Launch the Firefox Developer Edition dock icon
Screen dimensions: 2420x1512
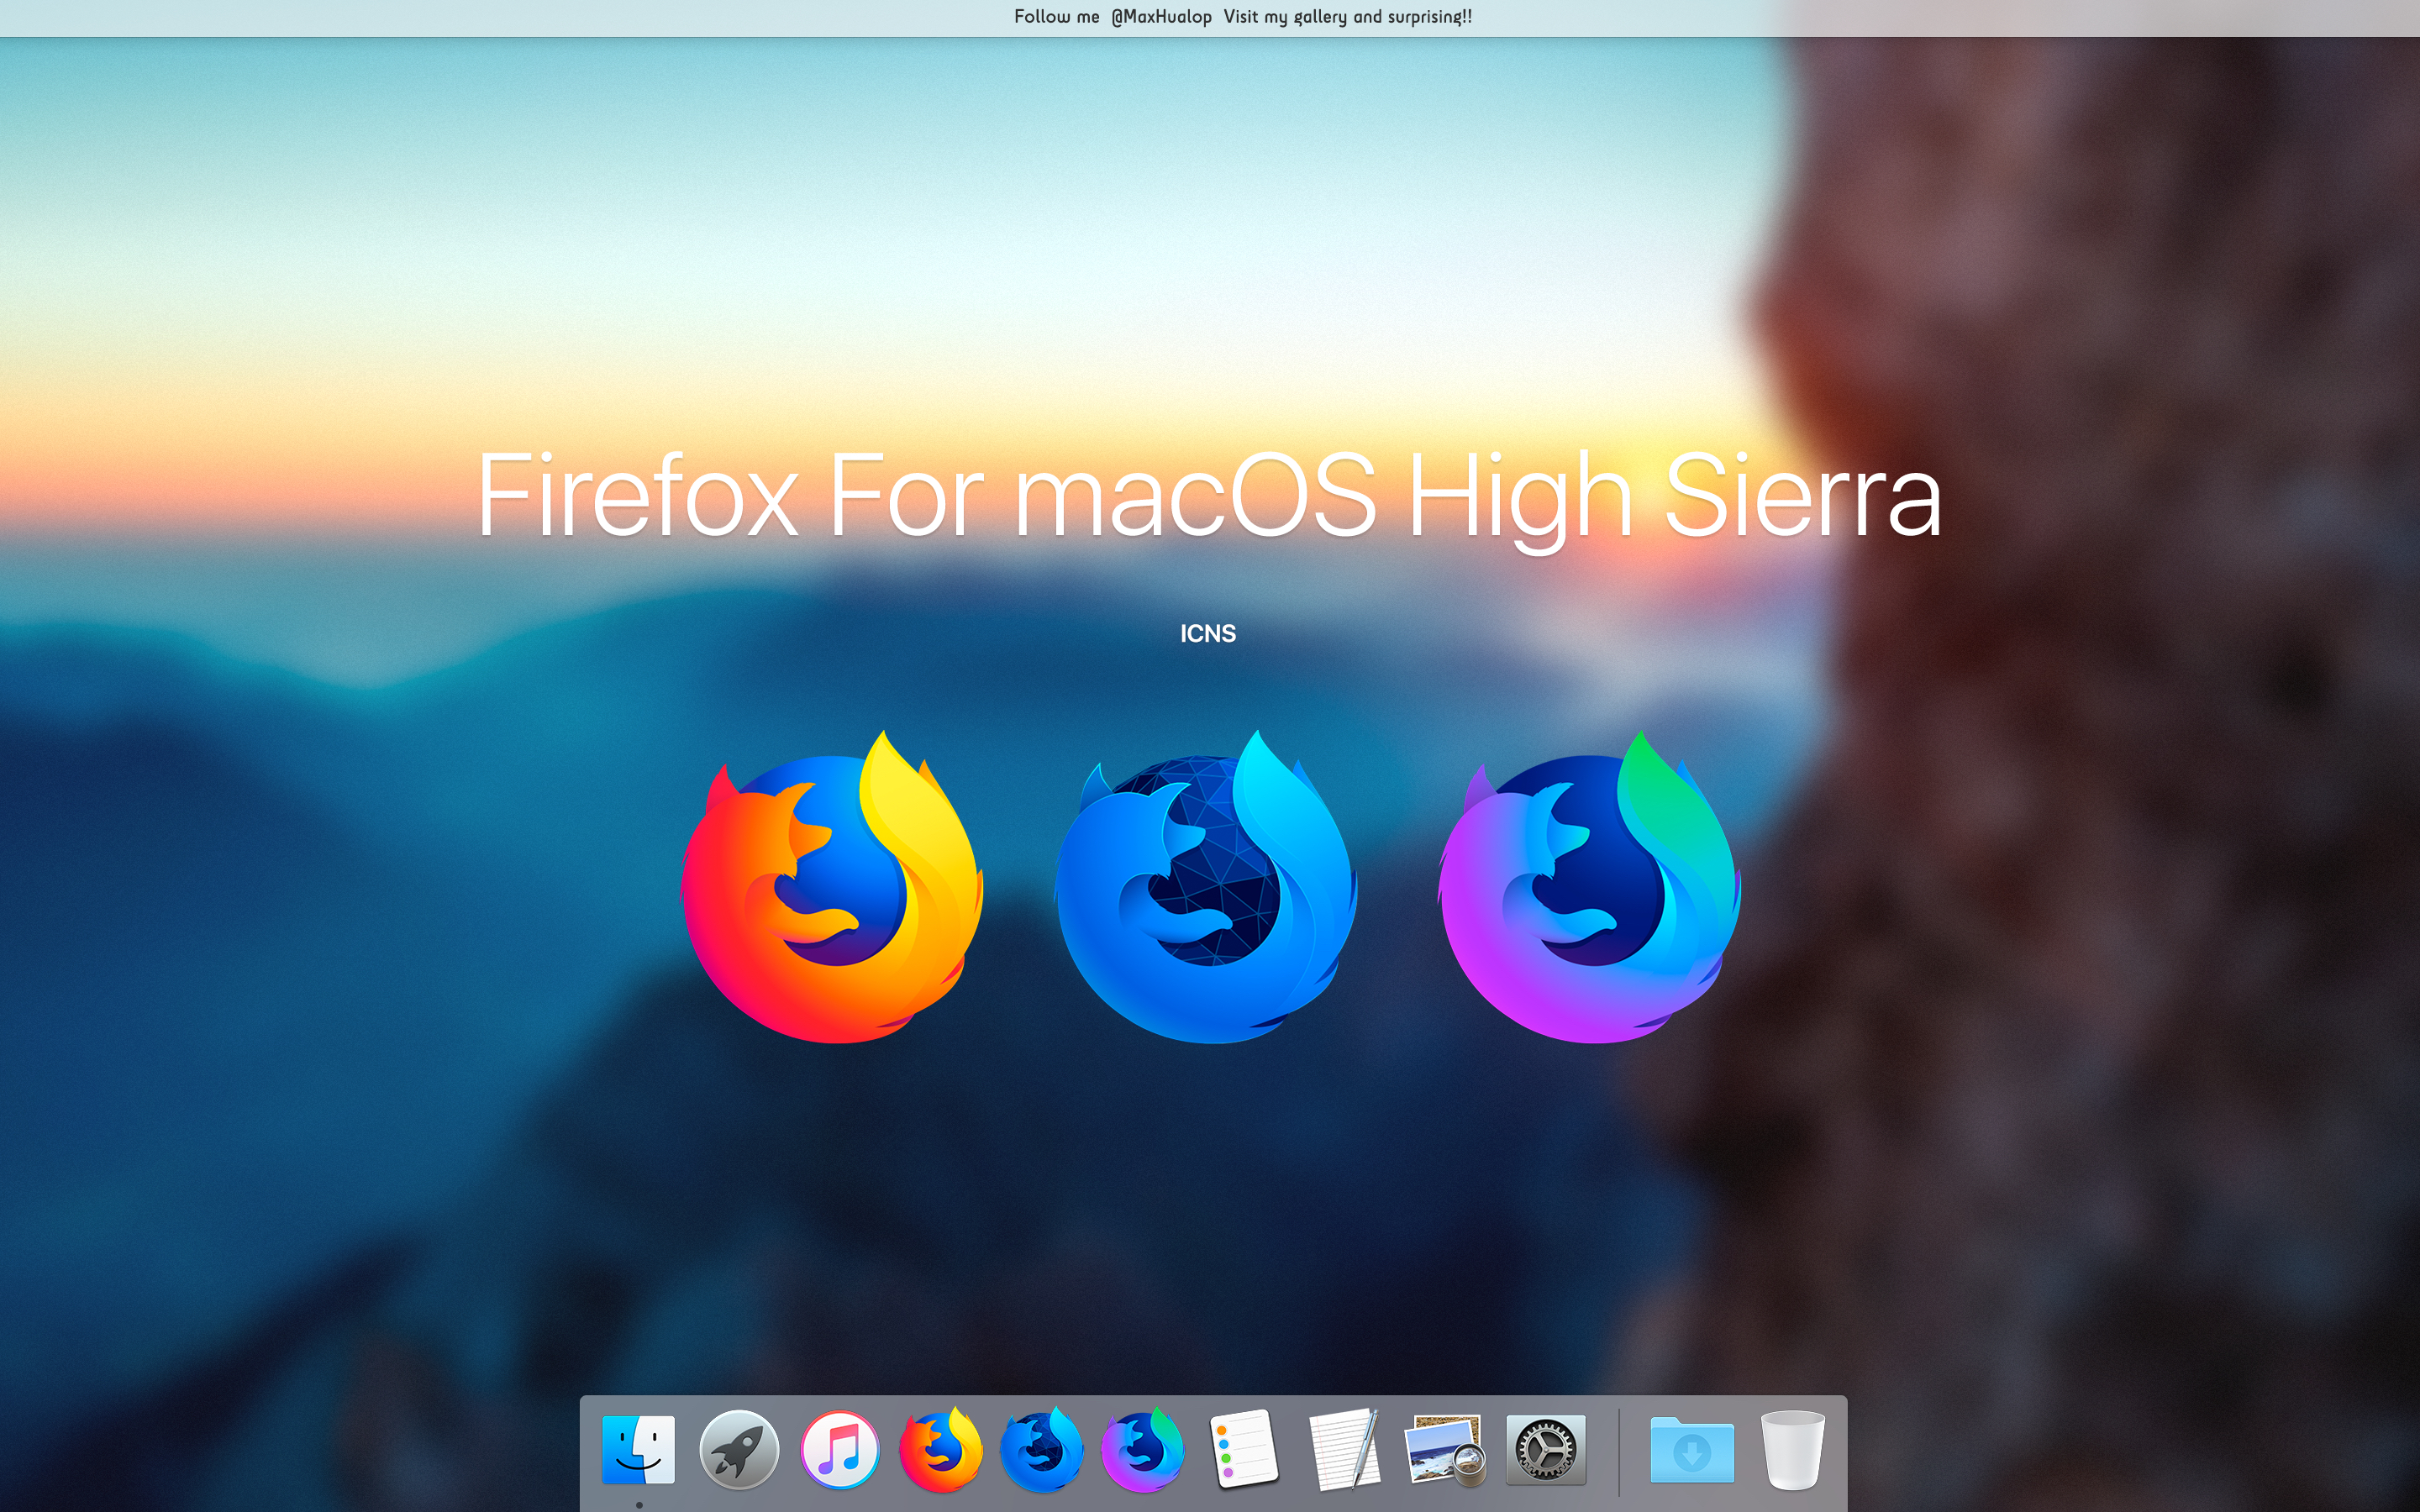tap(1040, 1450)
